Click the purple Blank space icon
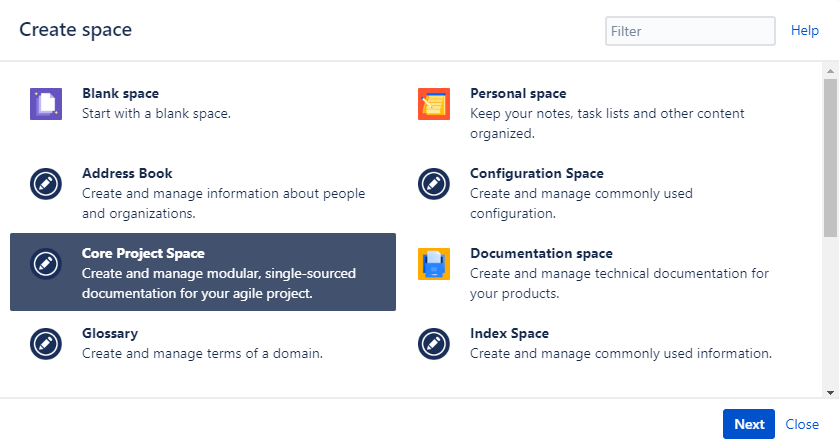 pyautogui.click(x=46, y=104)
